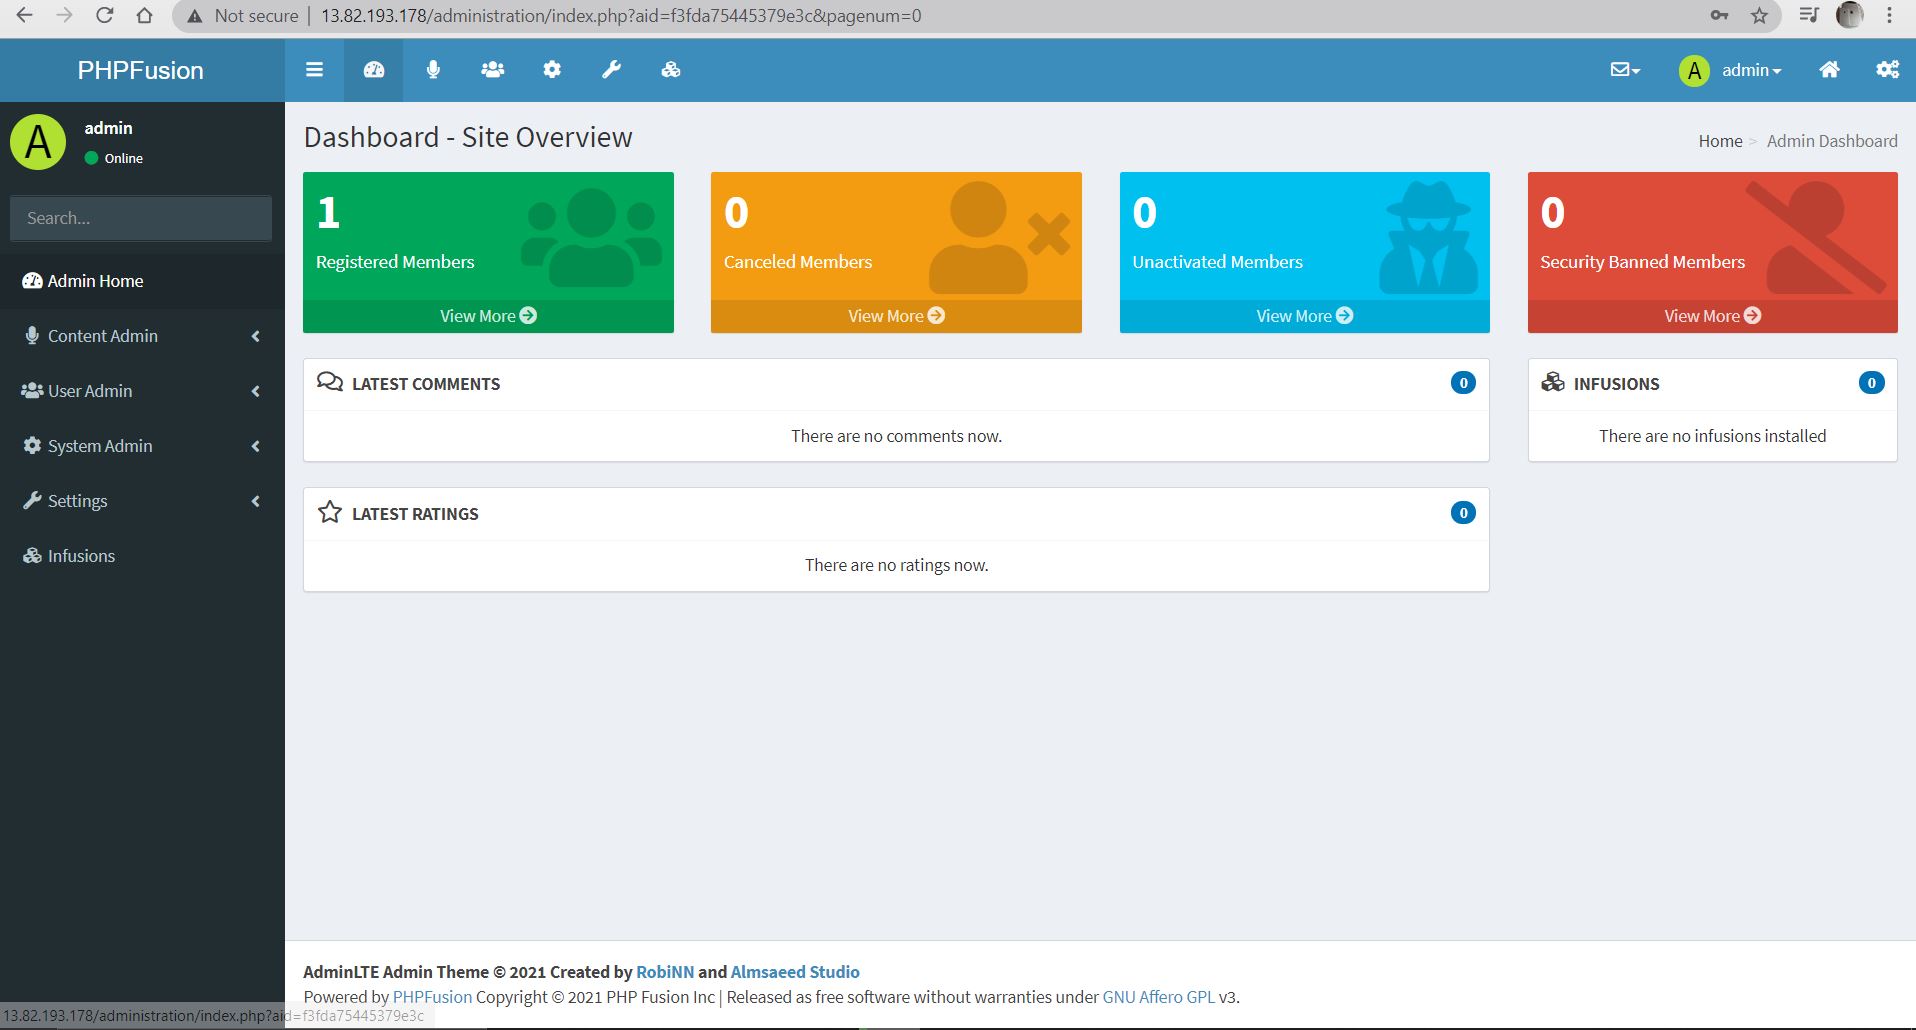1916x1030 pixels.
Task: Select Infusions in the sidebar menu
Action: coord(81,556)
